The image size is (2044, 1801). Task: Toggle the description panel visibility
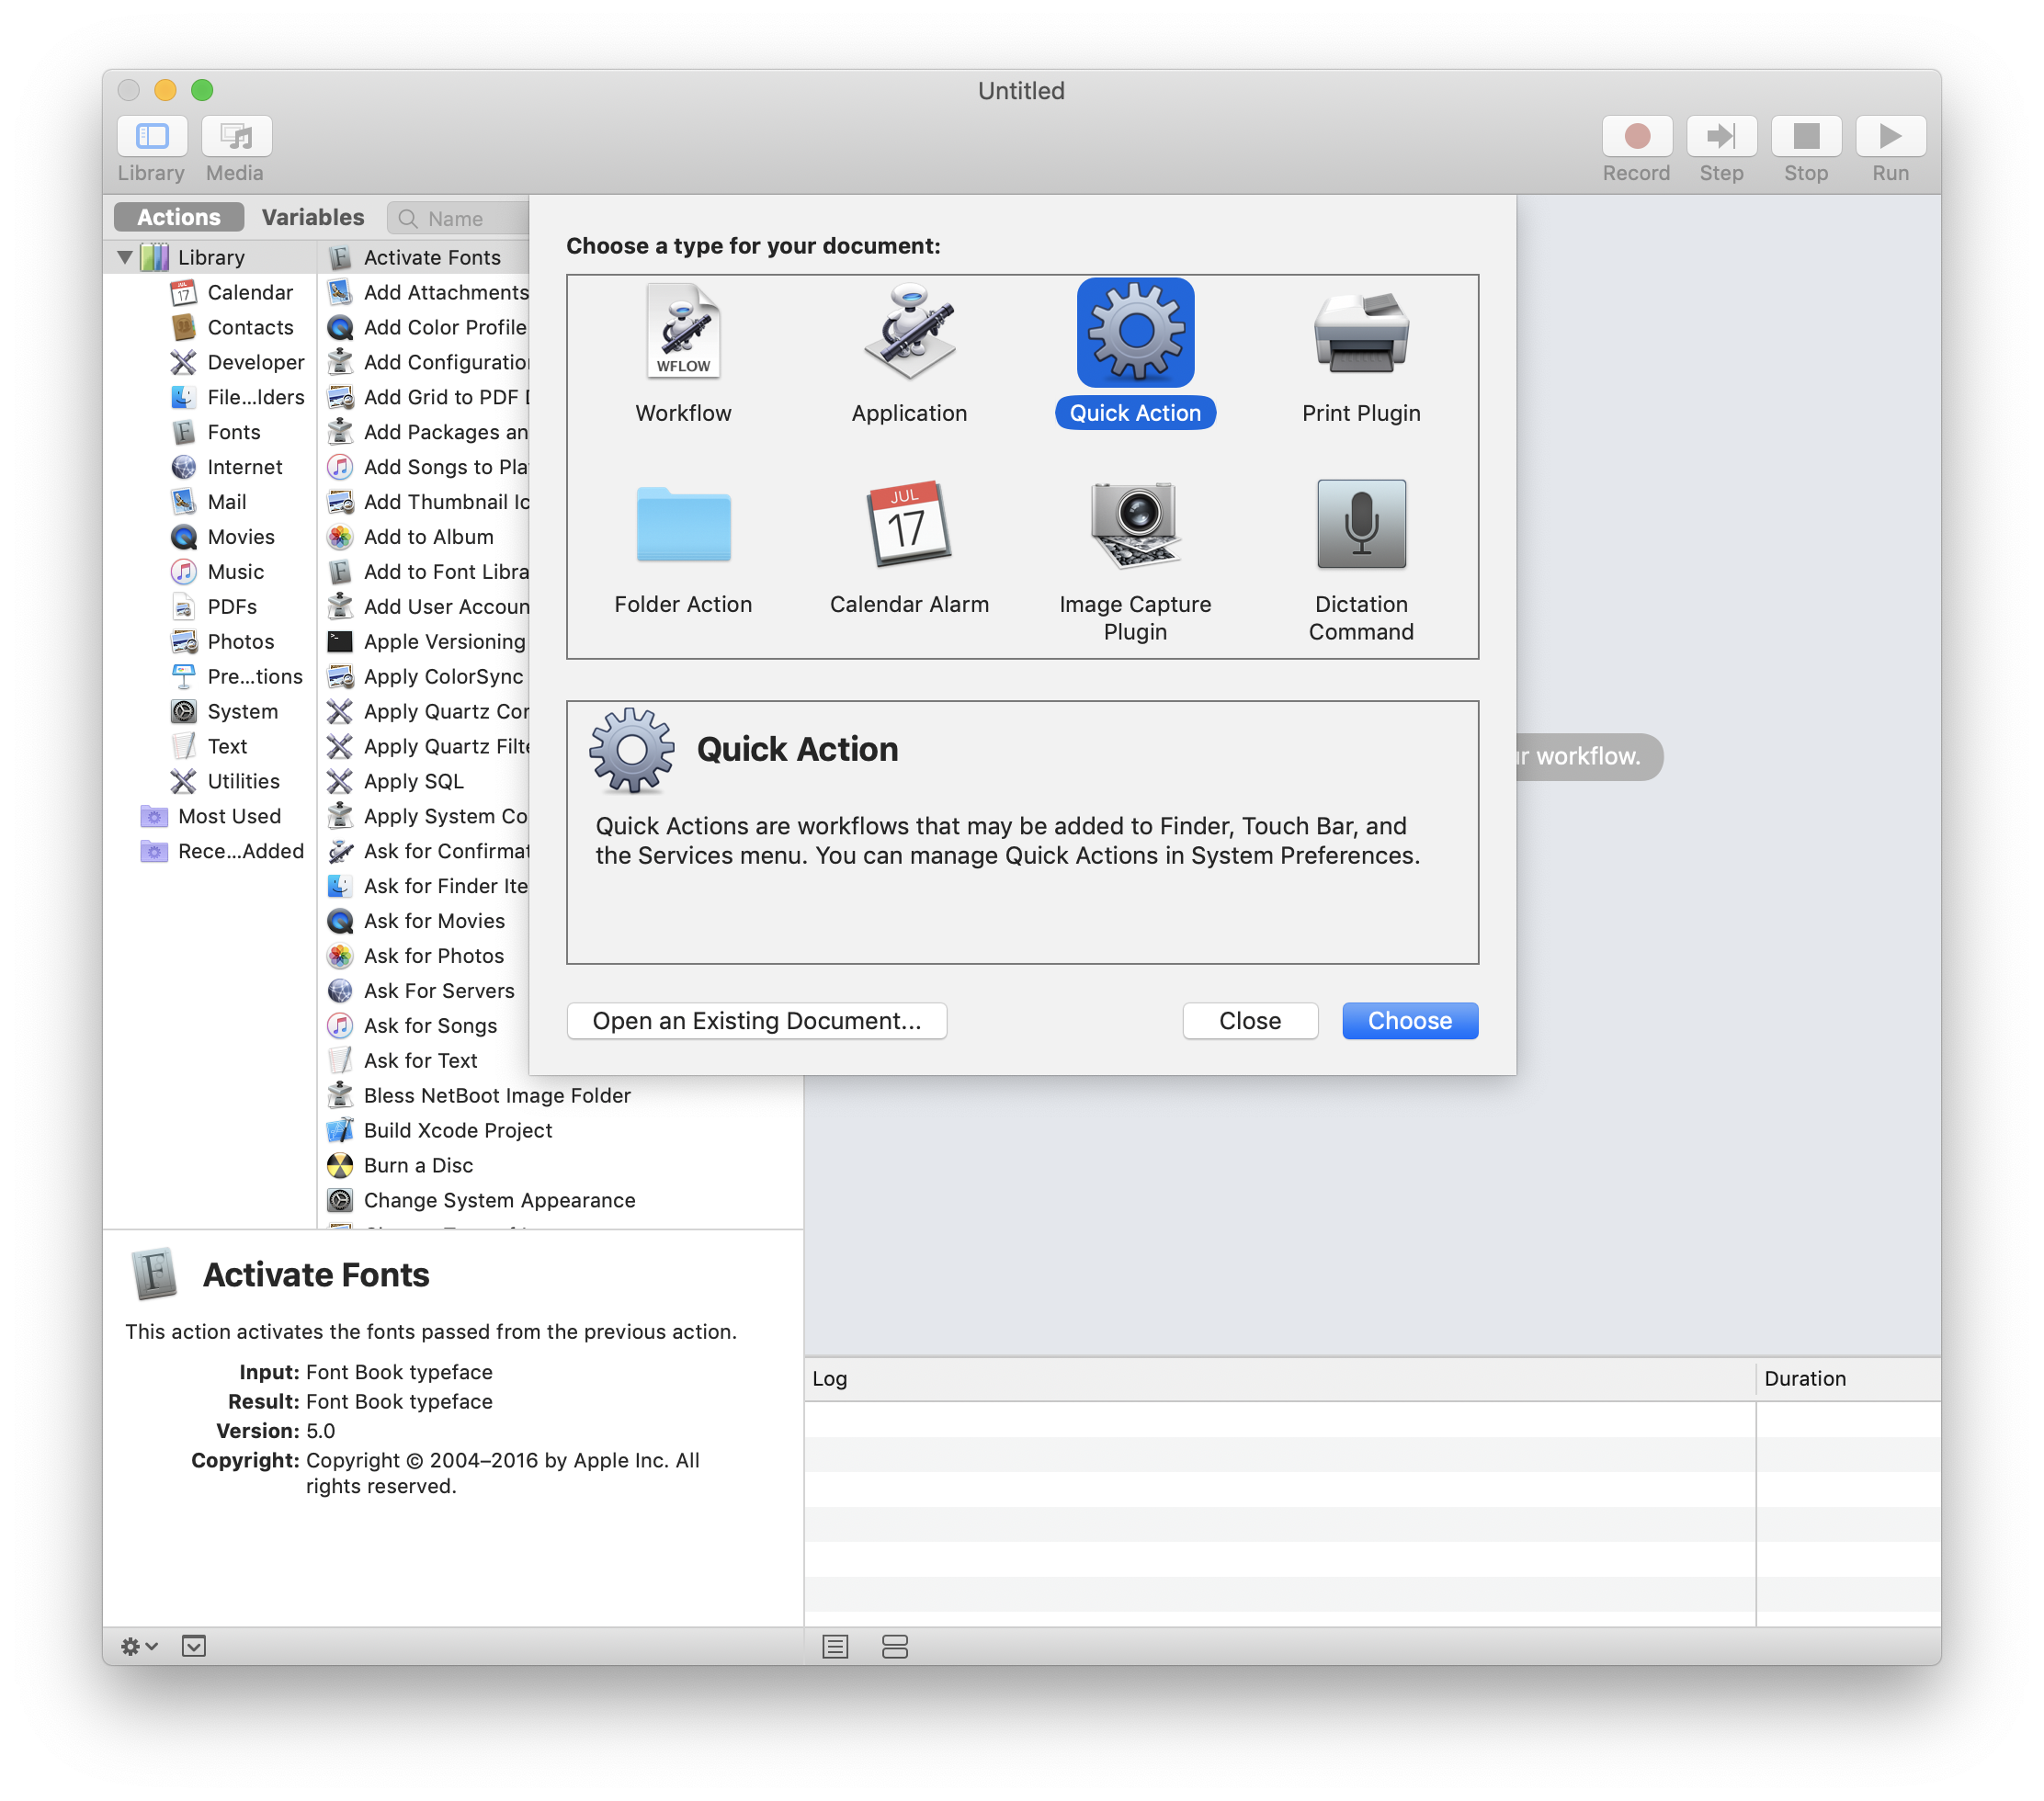coord(193,1646)
